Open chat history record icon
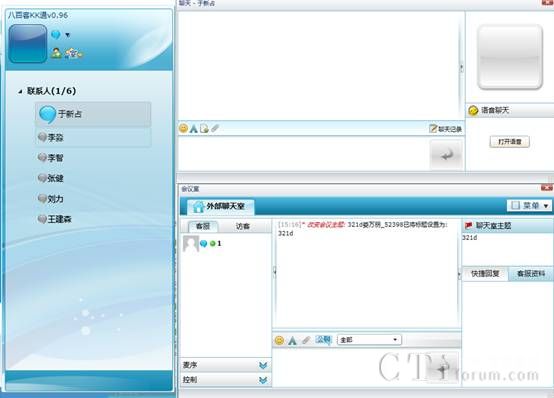 [x=446, y=129]
